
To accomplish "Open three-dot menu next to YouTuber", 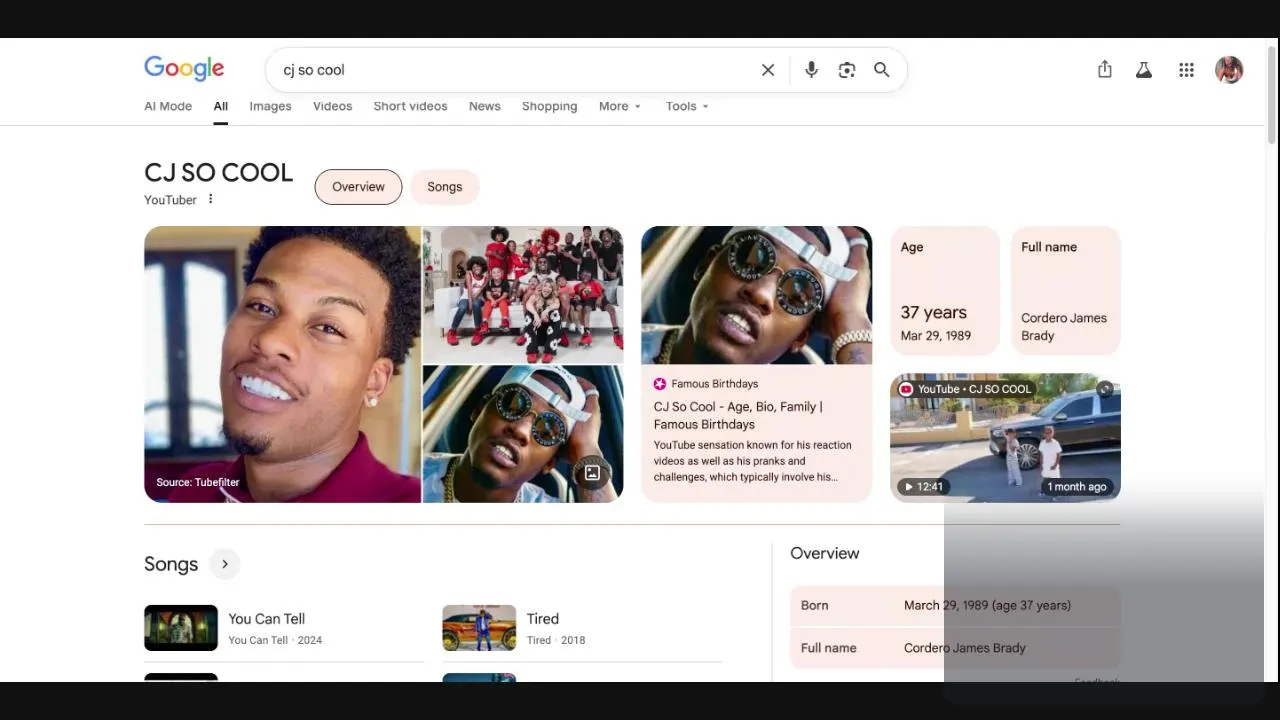I will point(210,199).
